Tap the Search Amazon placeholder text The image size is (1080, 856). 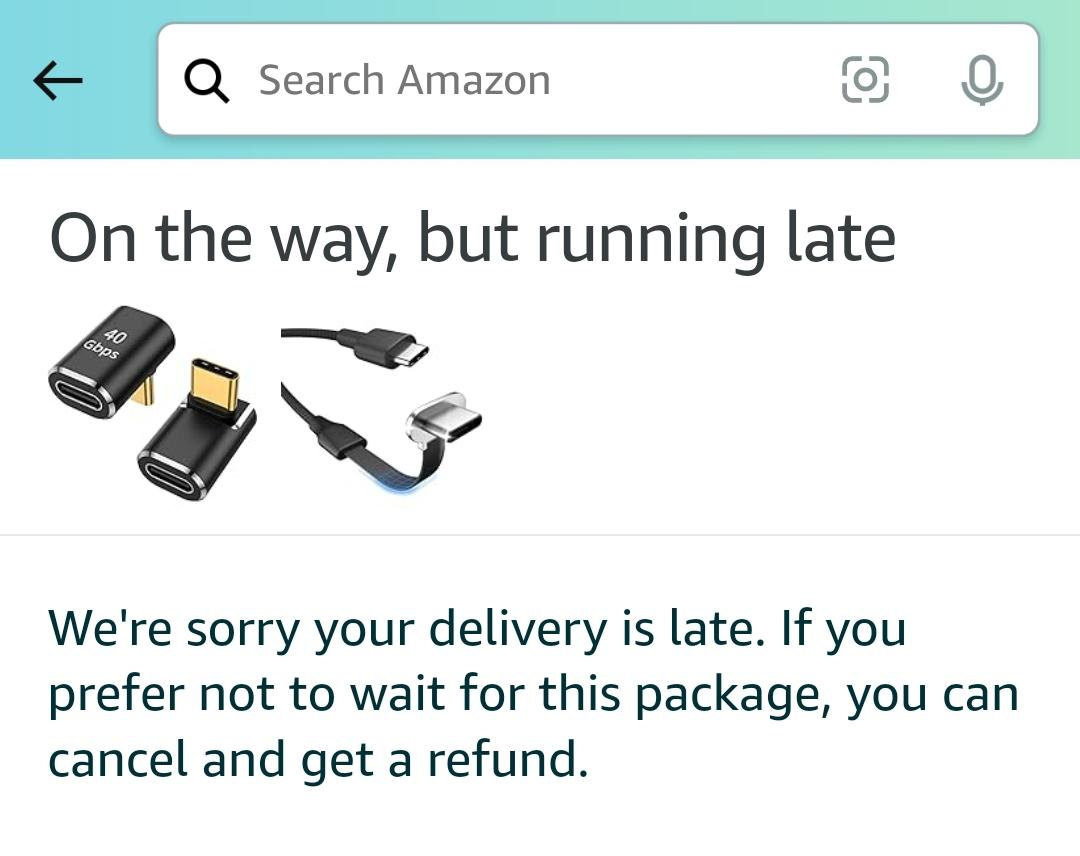[x=404, y=80]
